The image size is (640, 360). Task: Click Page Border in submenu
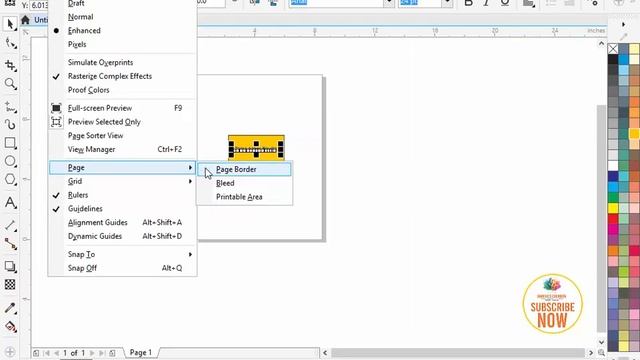[x=244, y=169]
